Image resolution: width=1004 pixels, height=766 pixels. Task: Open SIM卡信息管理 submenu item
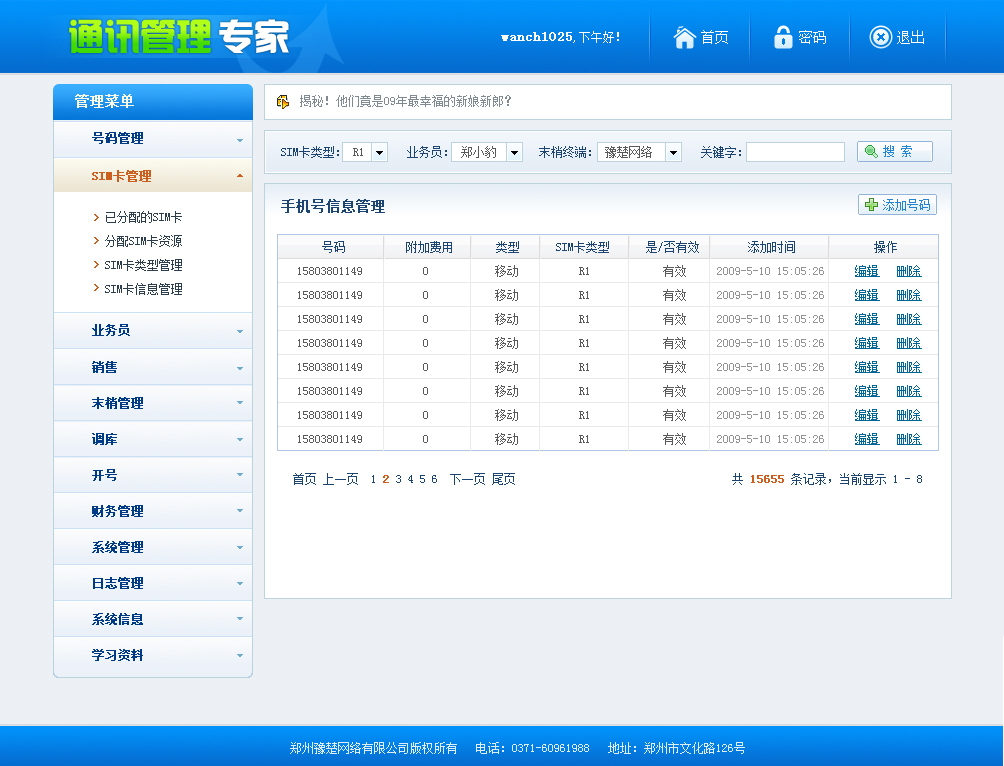[x=143, y=289]
